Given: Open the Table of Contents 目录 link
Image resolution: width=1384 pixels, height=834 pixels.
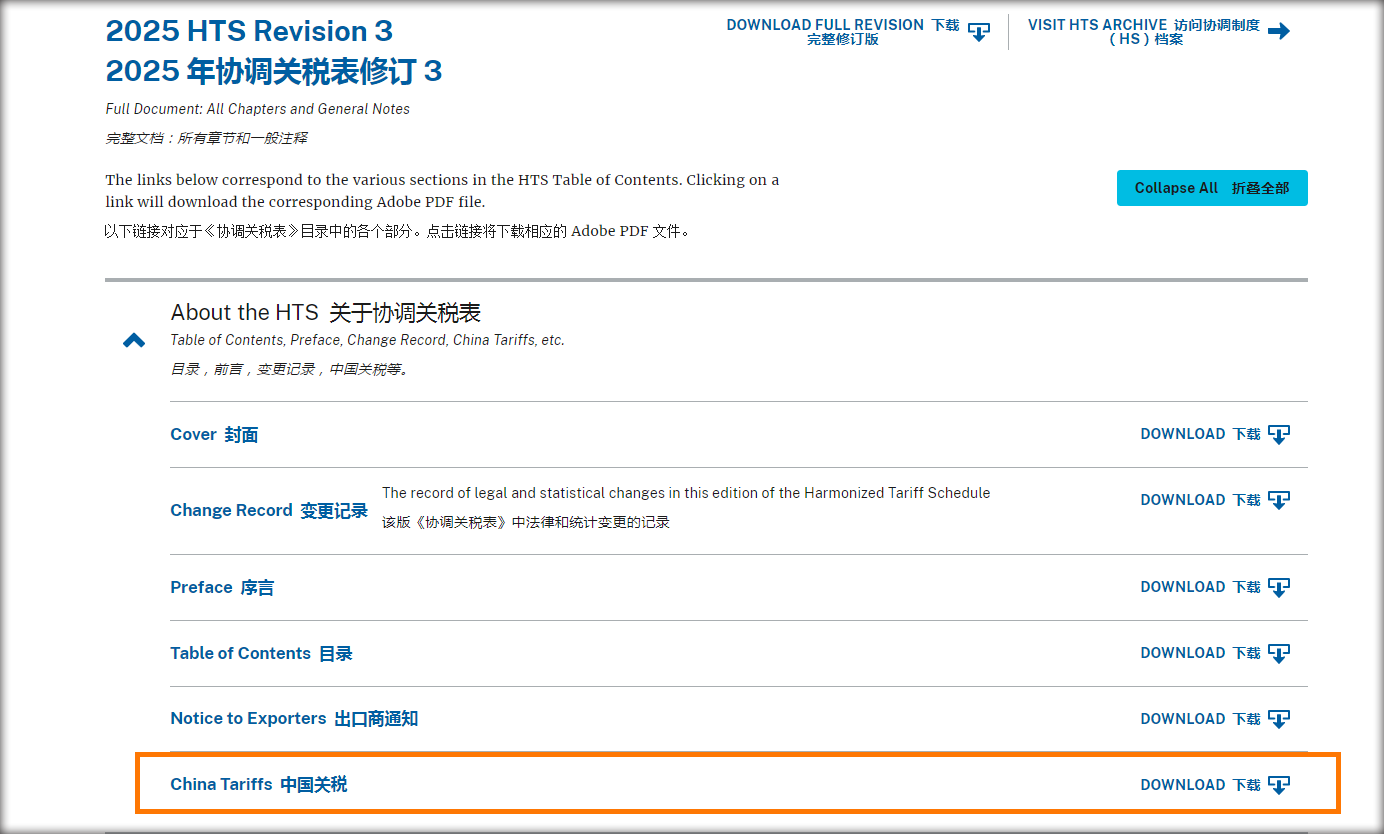Looking at the screenshot, I should click(x=261, y=653).
